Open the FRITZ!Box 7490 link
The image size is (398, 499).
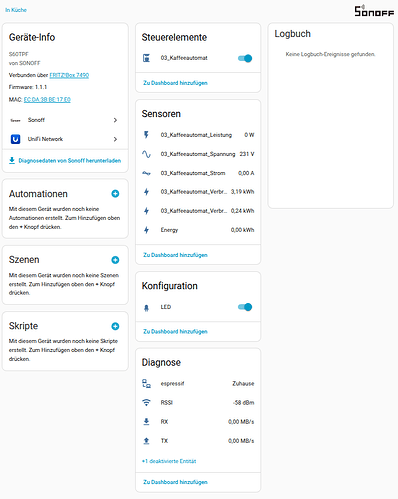69,75
